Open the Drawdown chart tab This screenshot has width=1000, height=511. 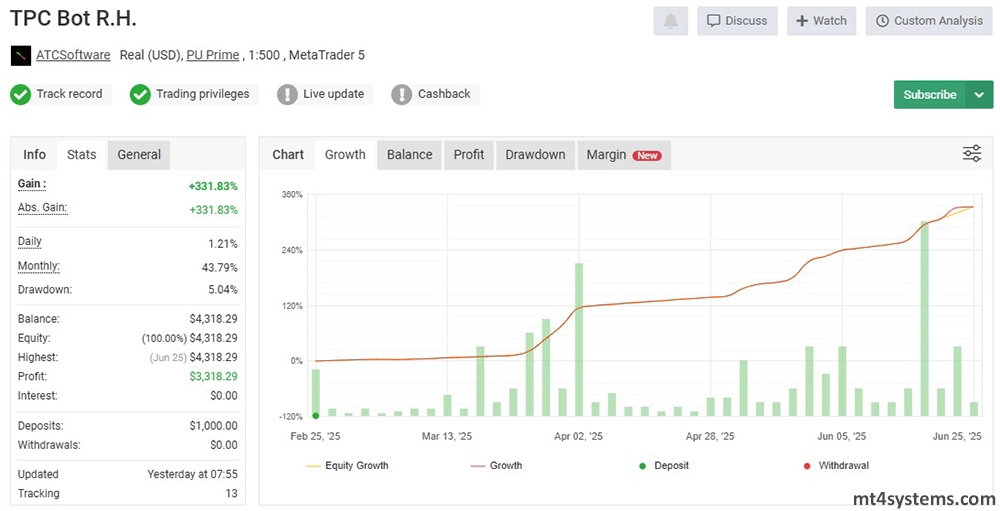click(x=535, y=154)
